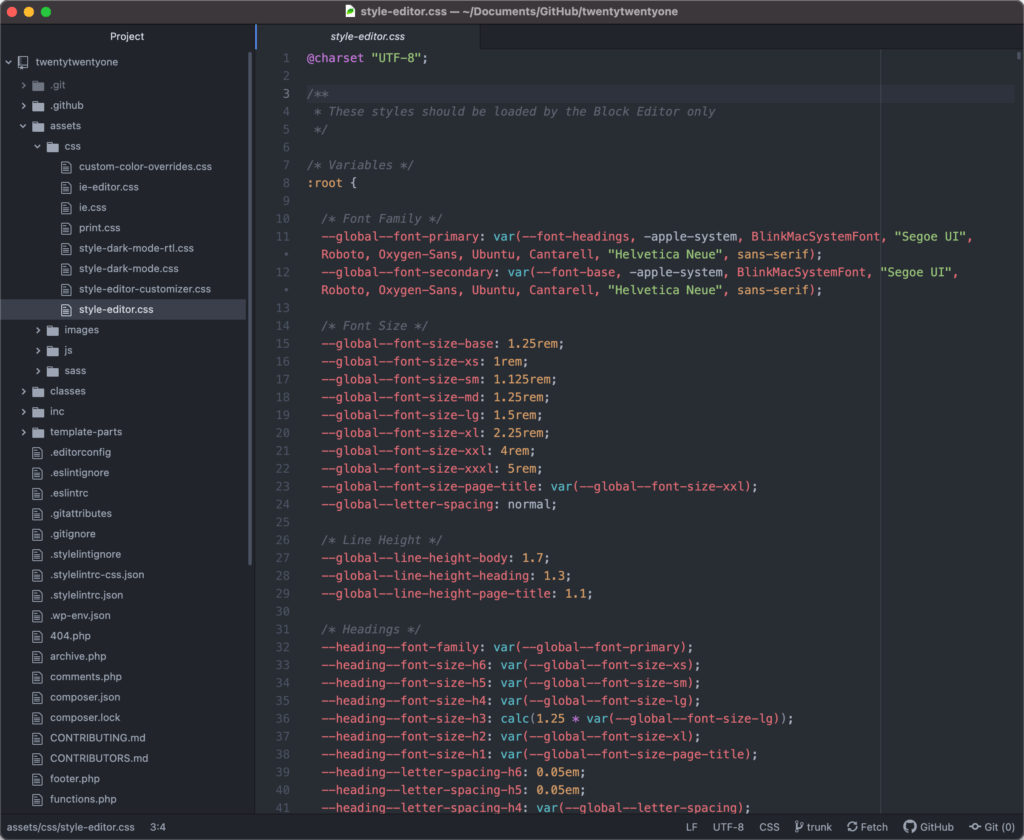Click file icon beside functions.php
The width and height of the screenshot is (1024, 840).
coord(37,800)
